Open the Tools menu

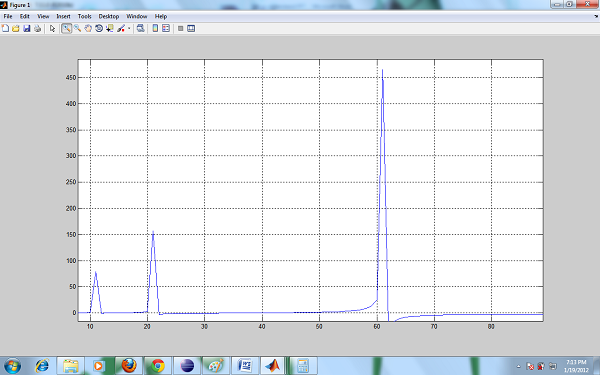[85, 16]
